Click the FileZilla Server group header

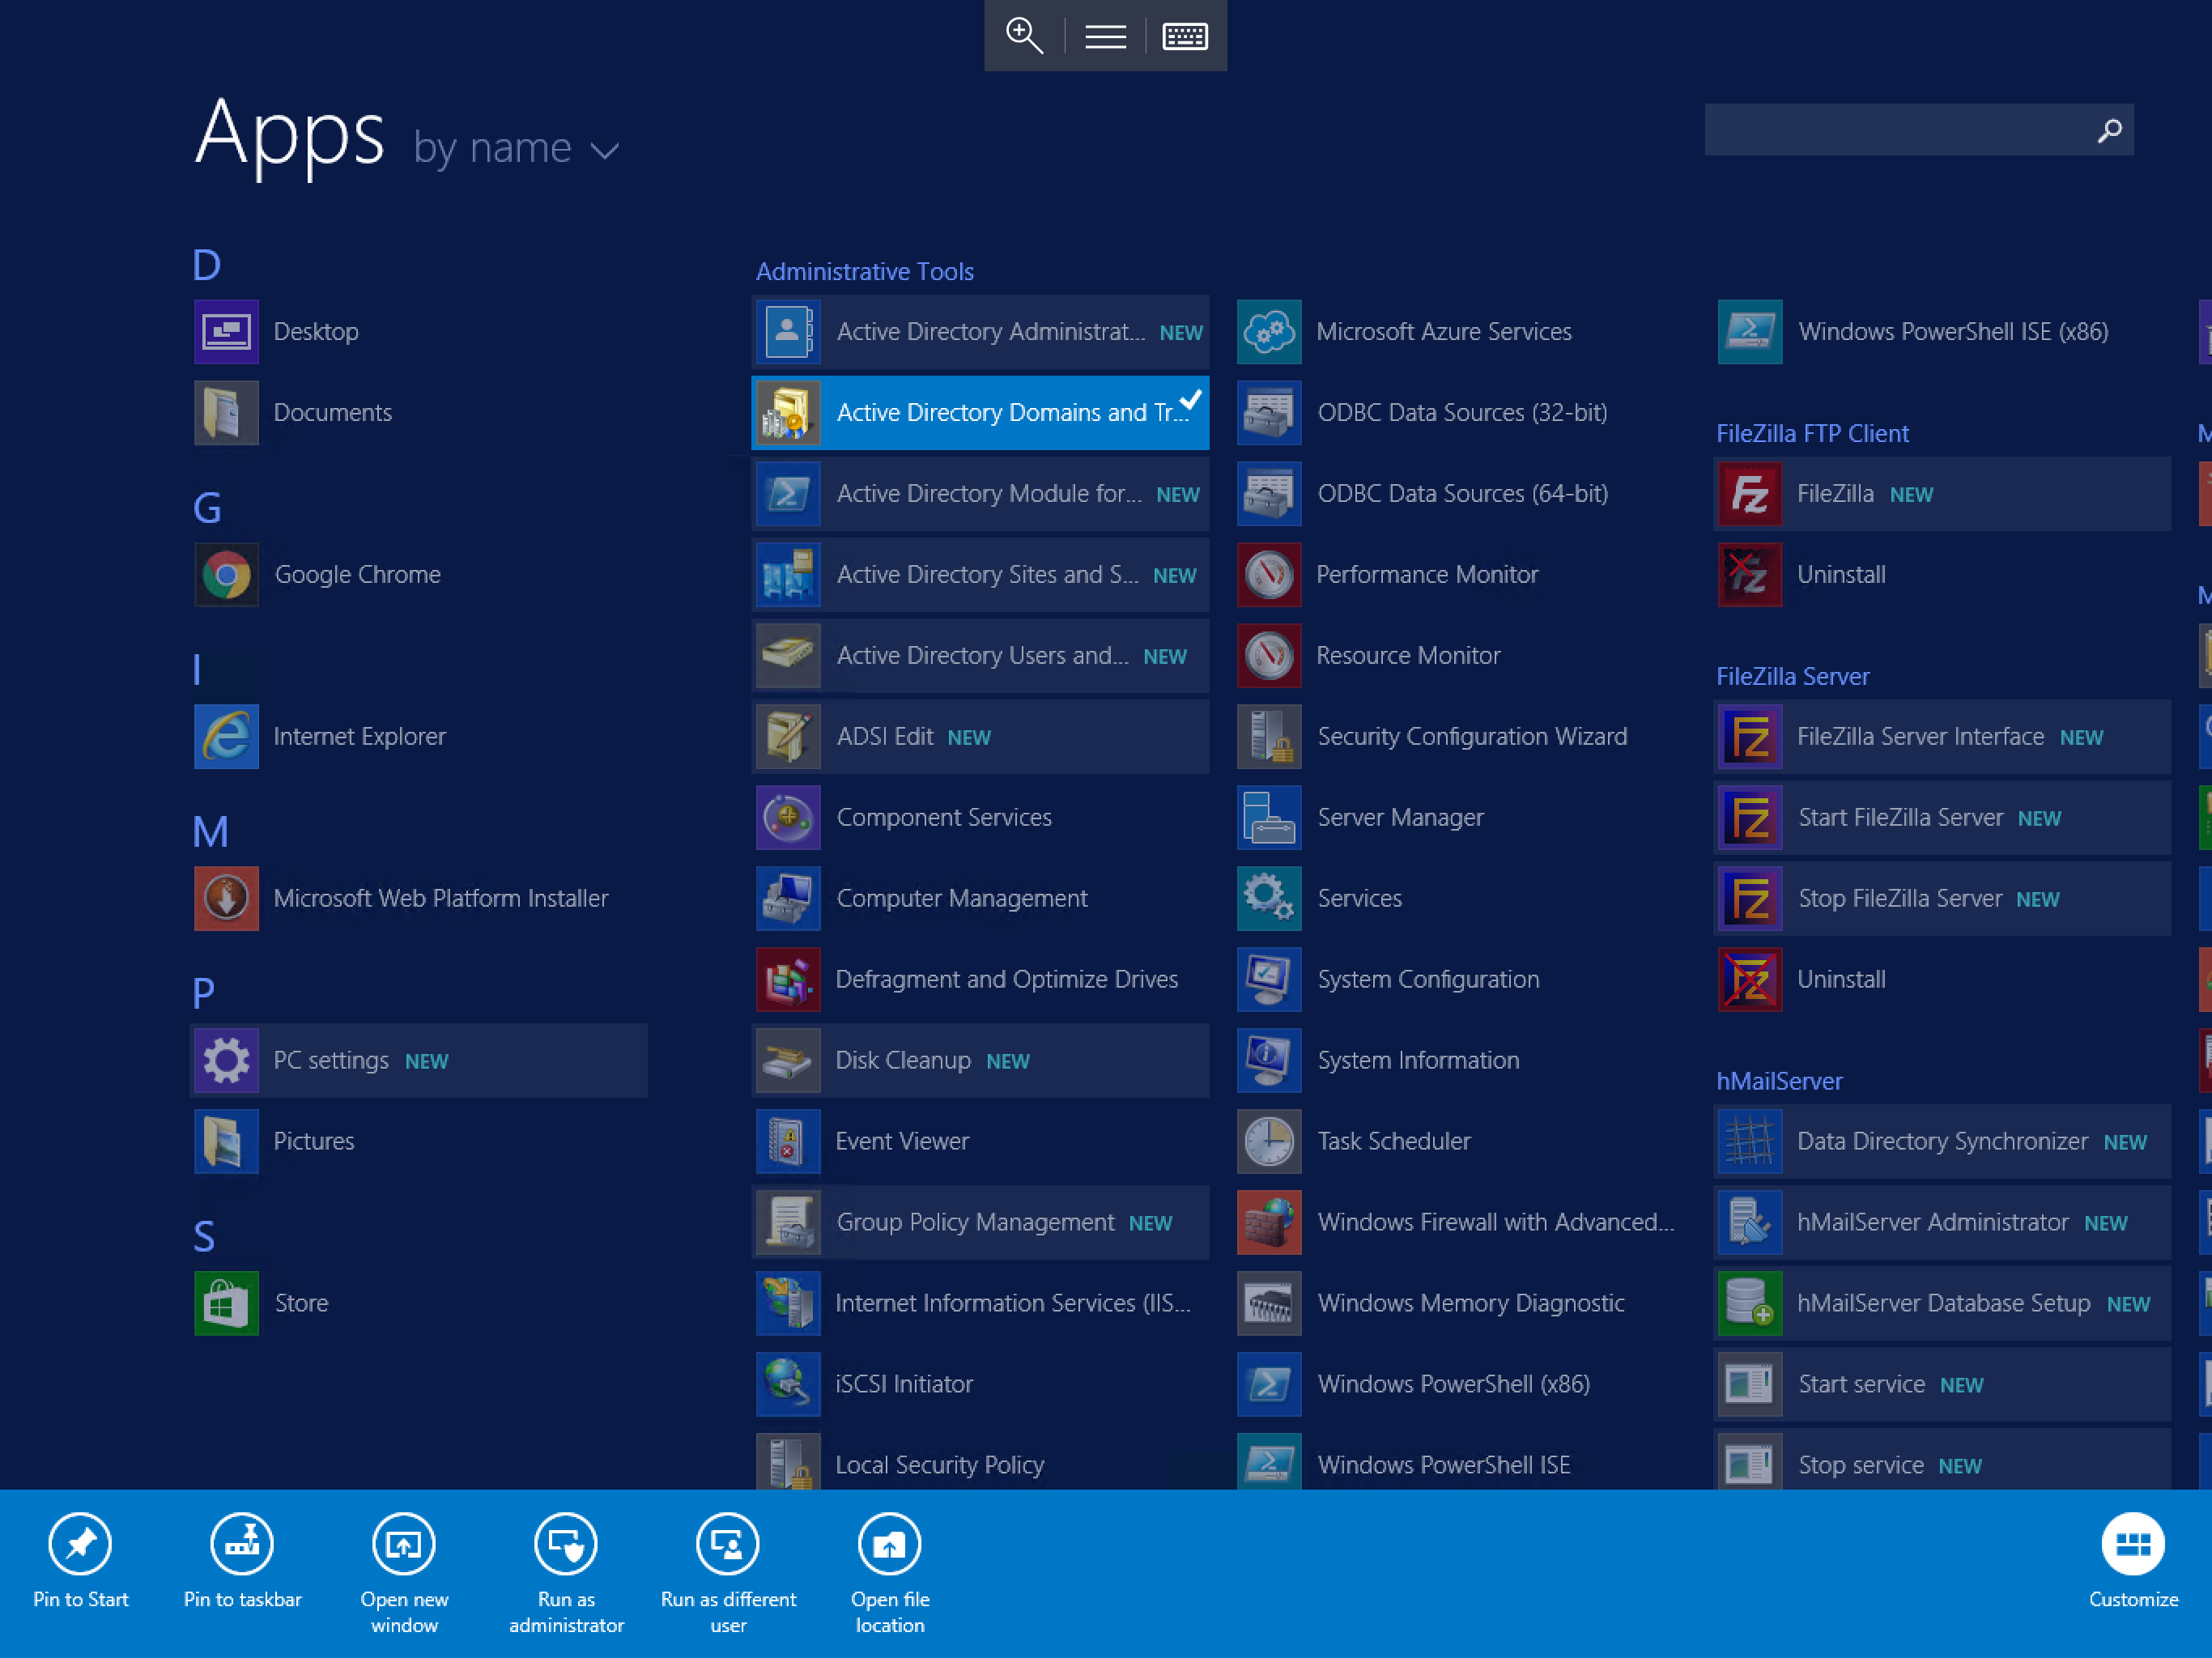pyautogui.click(x=1792, y=676)
